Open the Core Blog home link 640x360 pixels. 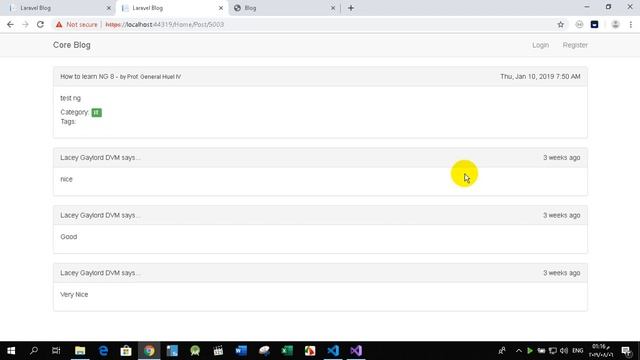click(72, 45)
